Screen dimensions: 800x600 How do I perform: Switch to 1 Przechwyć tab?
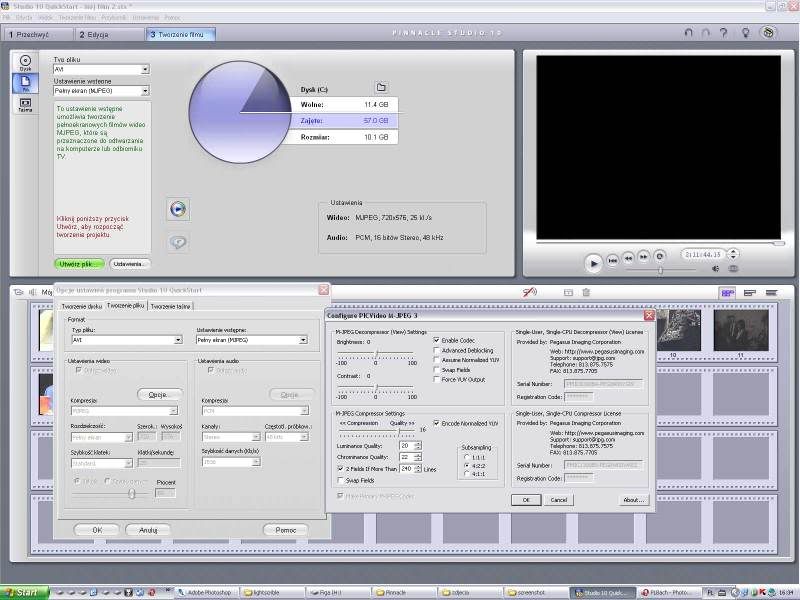click(37, 35)
